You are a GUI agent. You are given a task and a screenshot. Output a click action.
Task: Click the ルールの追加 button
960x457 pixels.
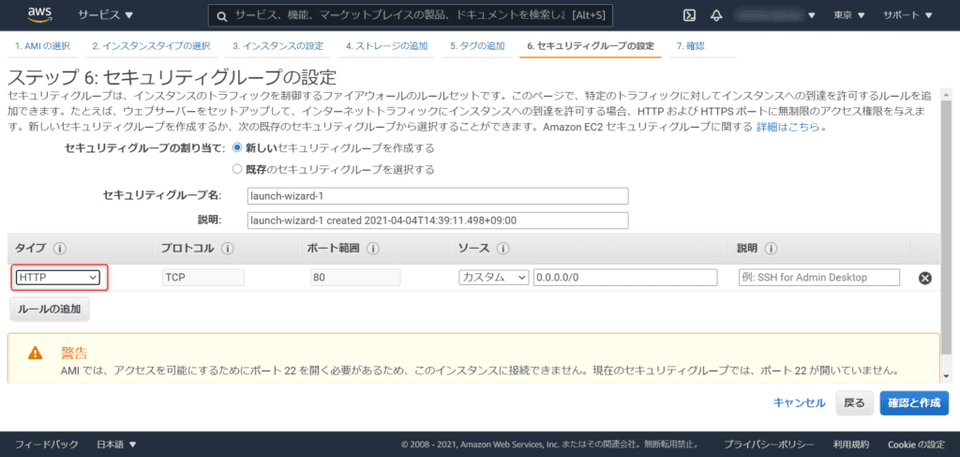click(50, 310)
